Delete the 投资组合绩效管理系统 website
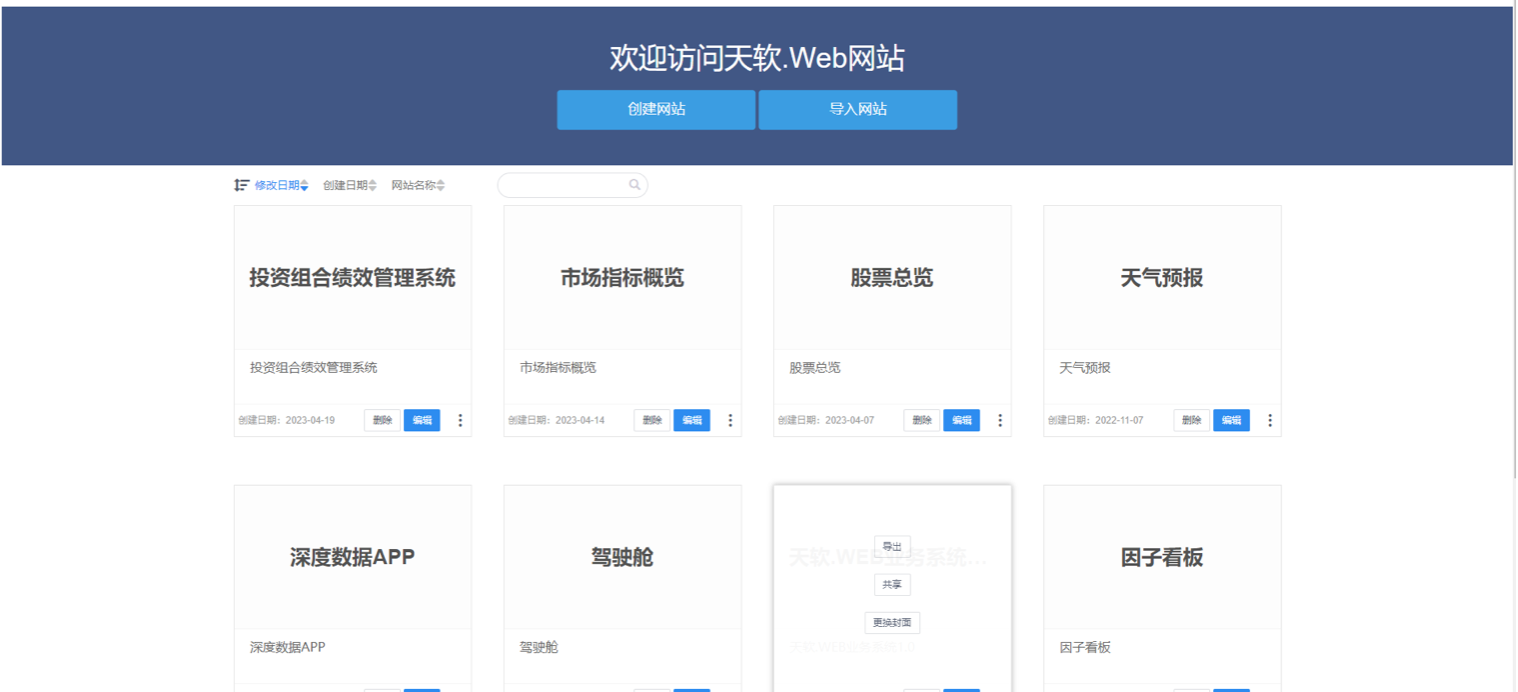This screenshot has width=1518, height=692. click(382, 421)
